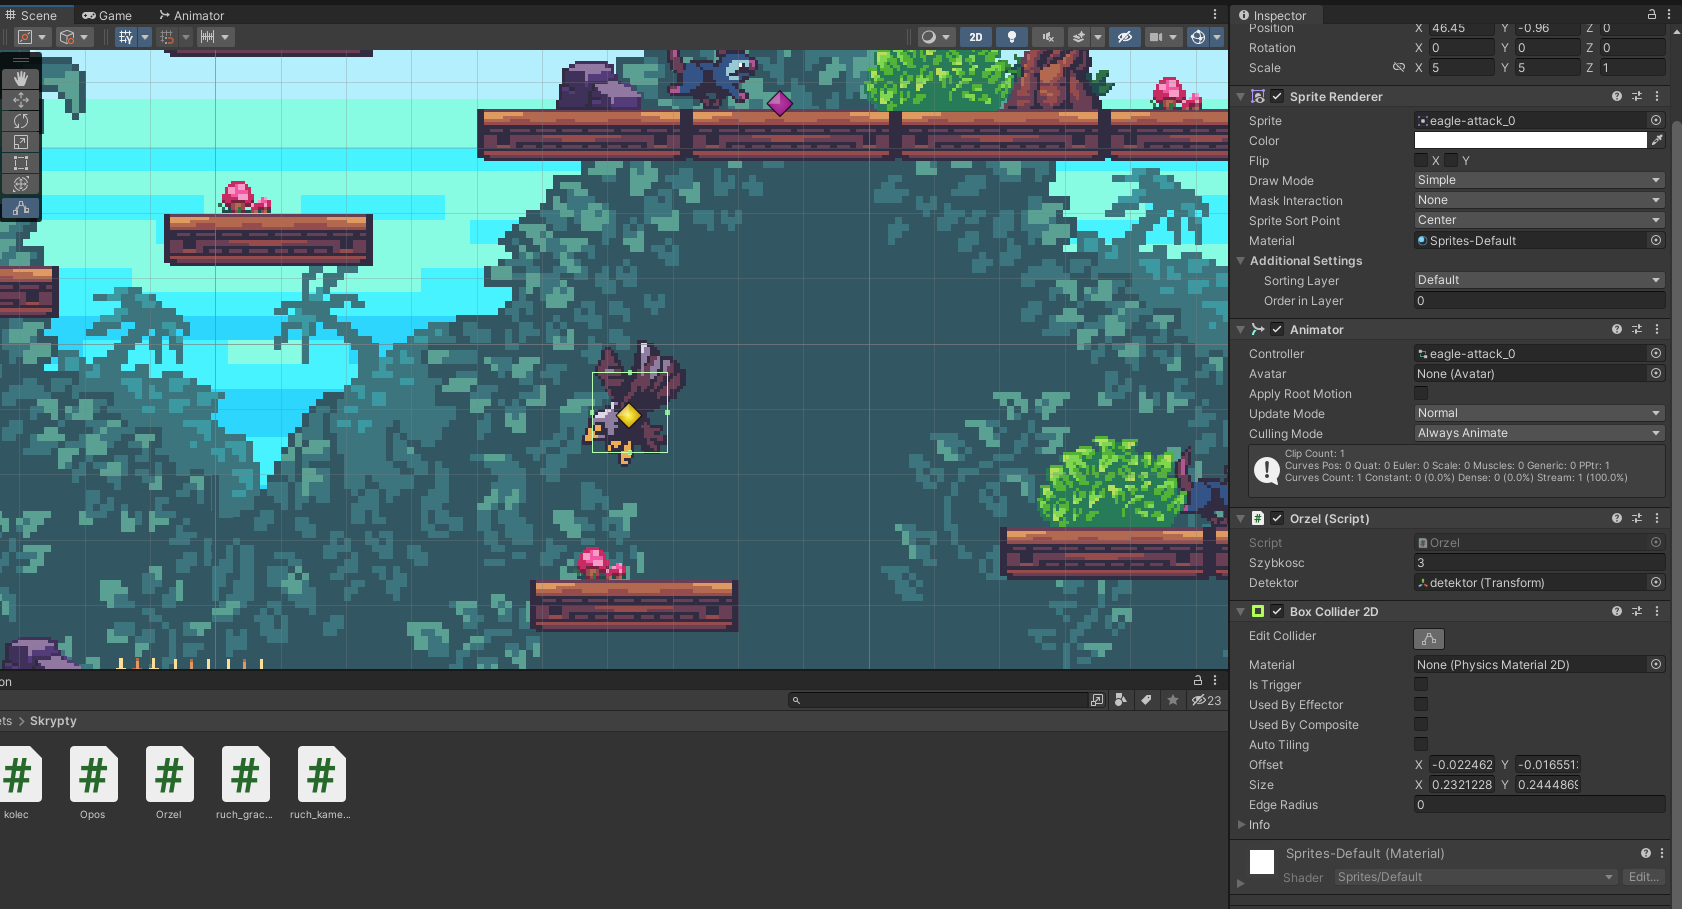Open Draw Mode dropdown
The image size is (1682, 909).
point(1538,180)
